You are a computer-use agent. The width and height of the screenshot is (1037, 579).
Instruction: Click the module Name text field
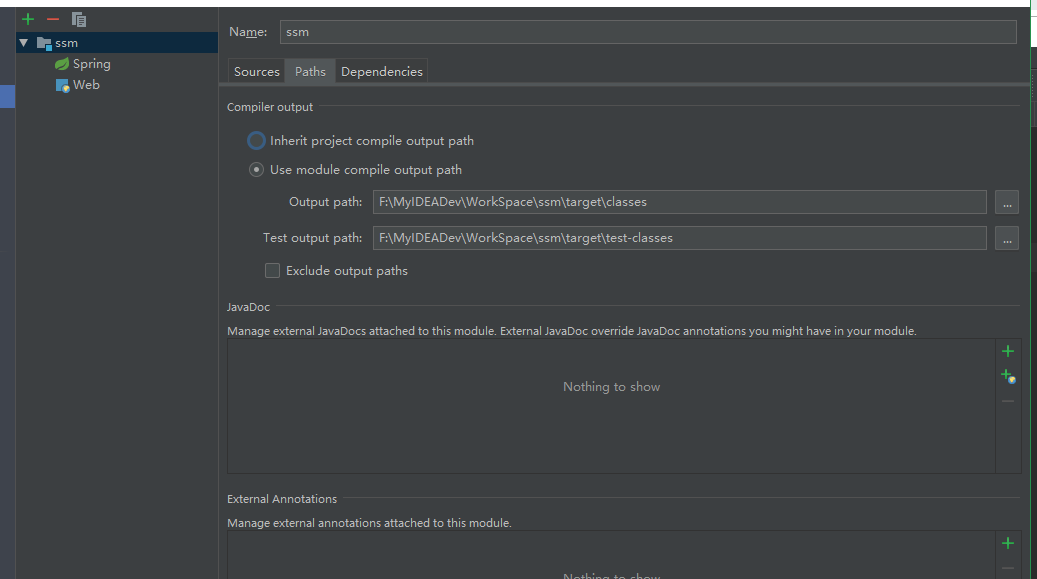click(647, 32)
